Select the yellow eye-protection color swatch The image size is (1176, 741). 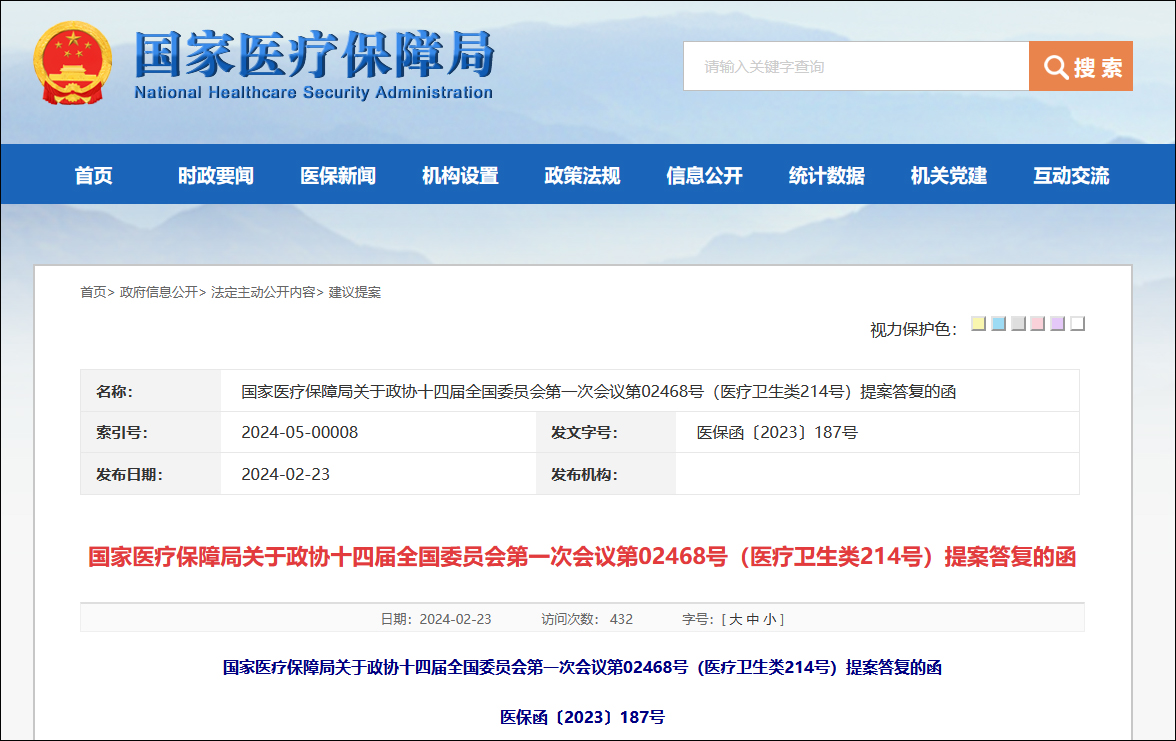coord(978,323)
